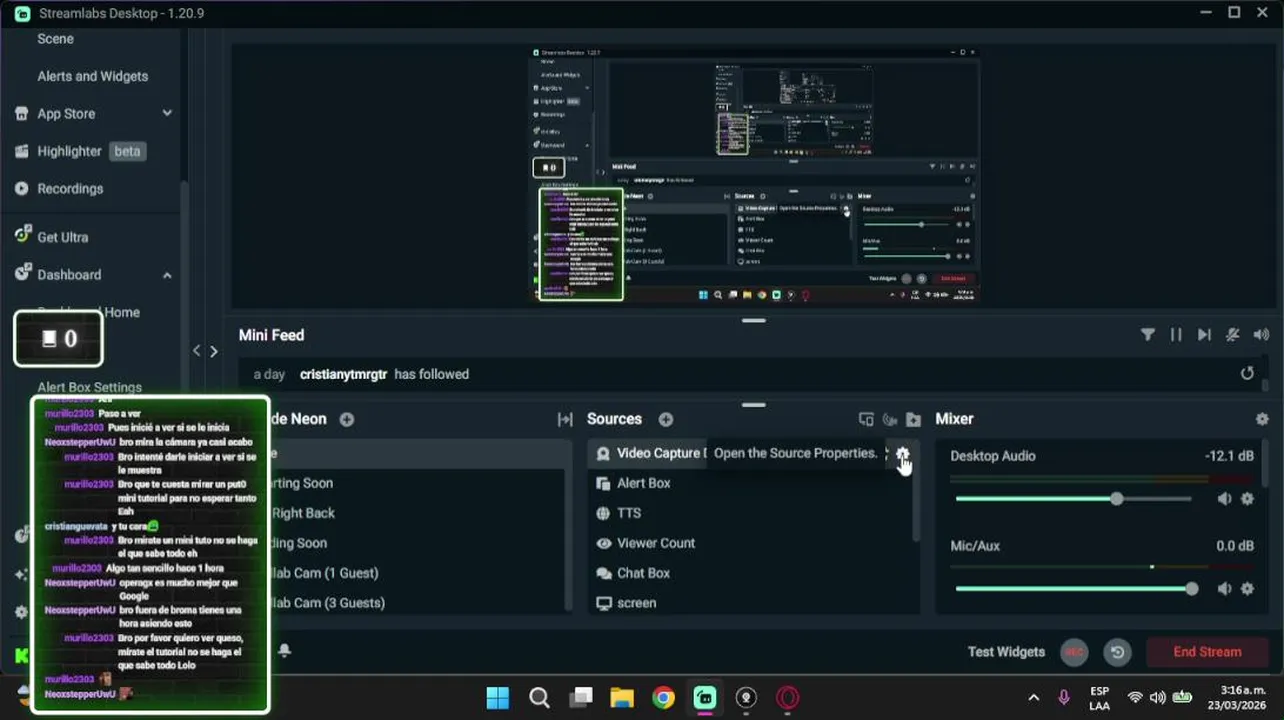Toggle system tray microphone icon

pos(1063,698)
